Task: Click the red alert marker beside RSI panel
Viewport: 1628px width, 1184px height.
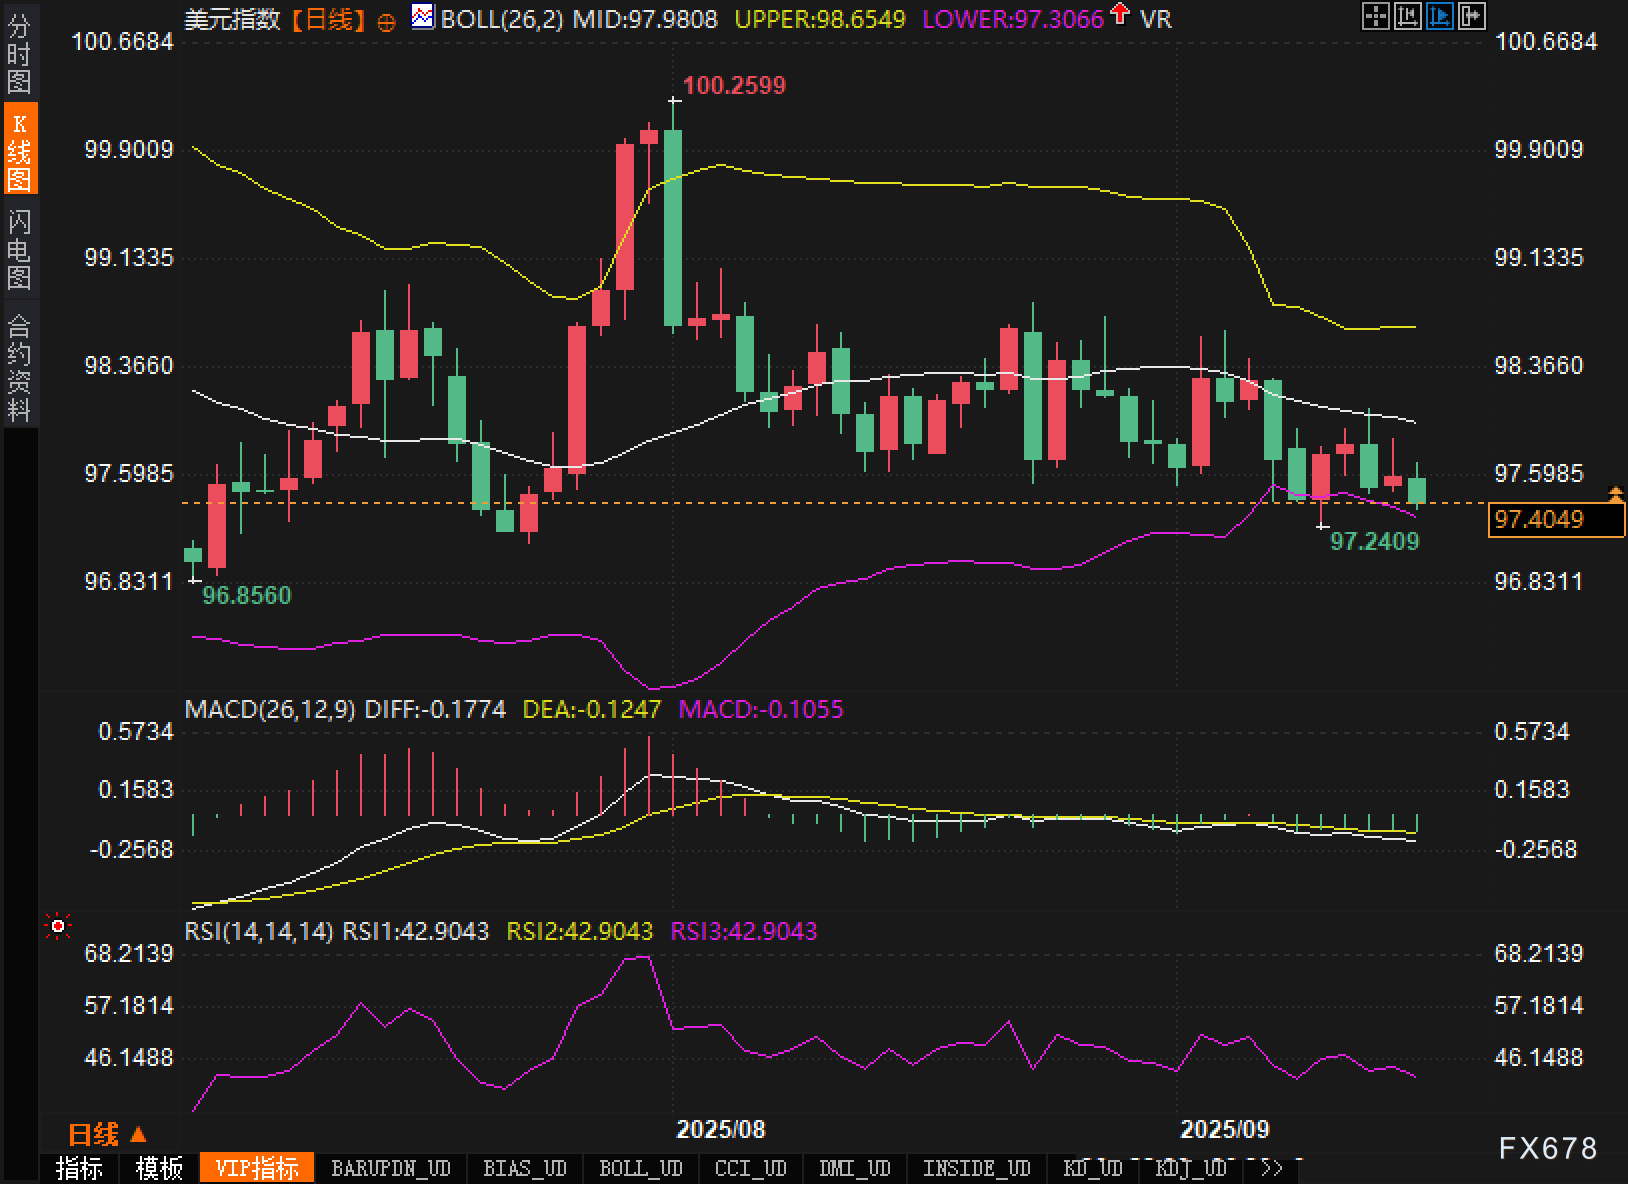Action: [58, 927]
